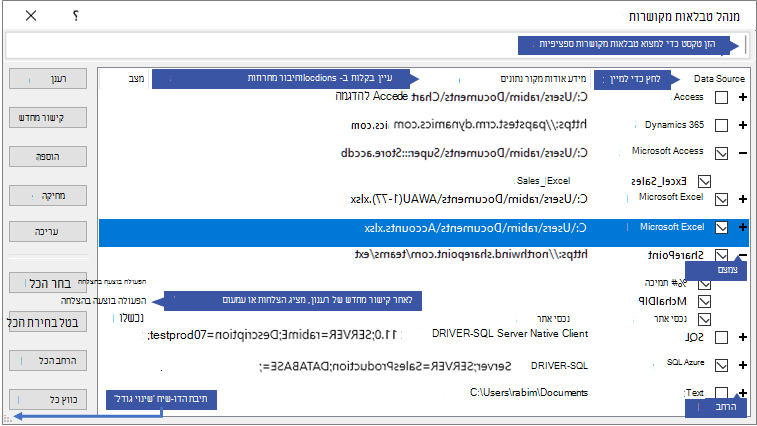Click the הוספה (Add) button
Screen dimensions: 757x426
coord(48,156)
